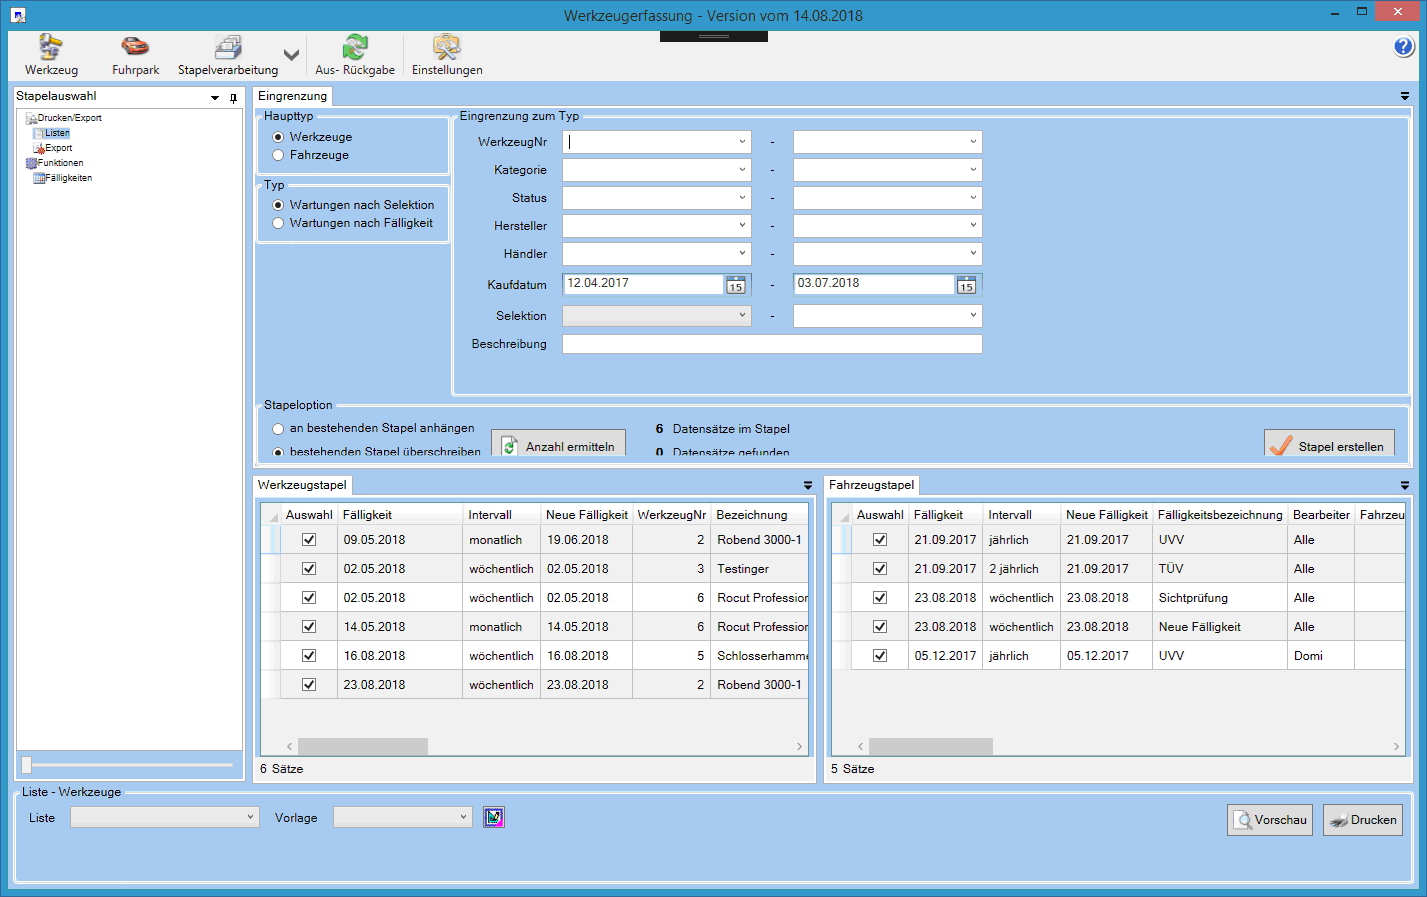Select Drucken/Export tree node

click(64, 118)
